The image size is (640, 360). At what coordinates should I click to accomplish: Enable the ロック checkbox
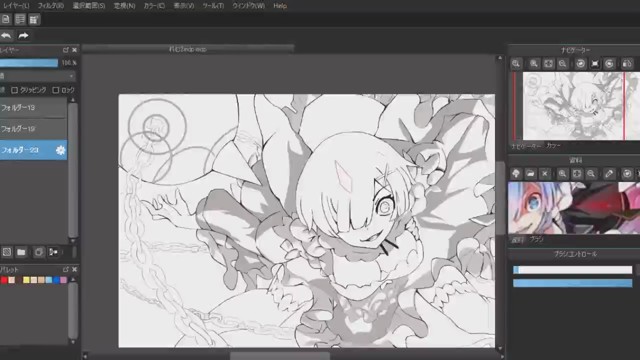point(56,90)
